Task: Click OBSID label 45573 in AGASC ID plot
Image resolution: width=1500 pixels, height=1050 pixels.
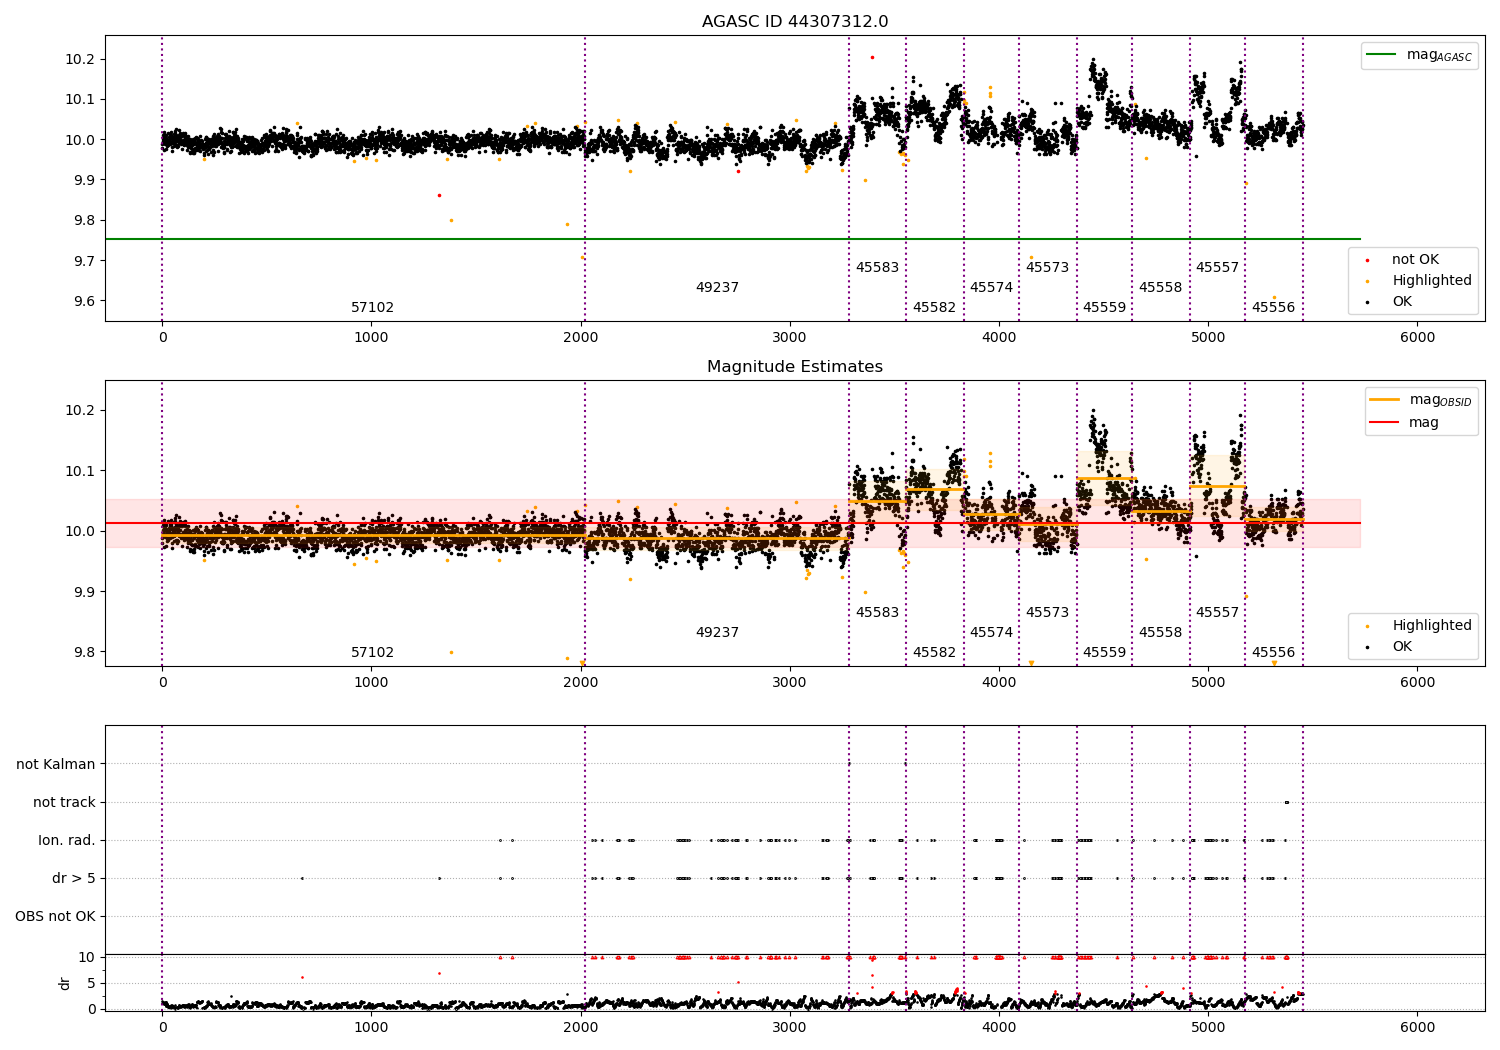Action: point(1047,268)
